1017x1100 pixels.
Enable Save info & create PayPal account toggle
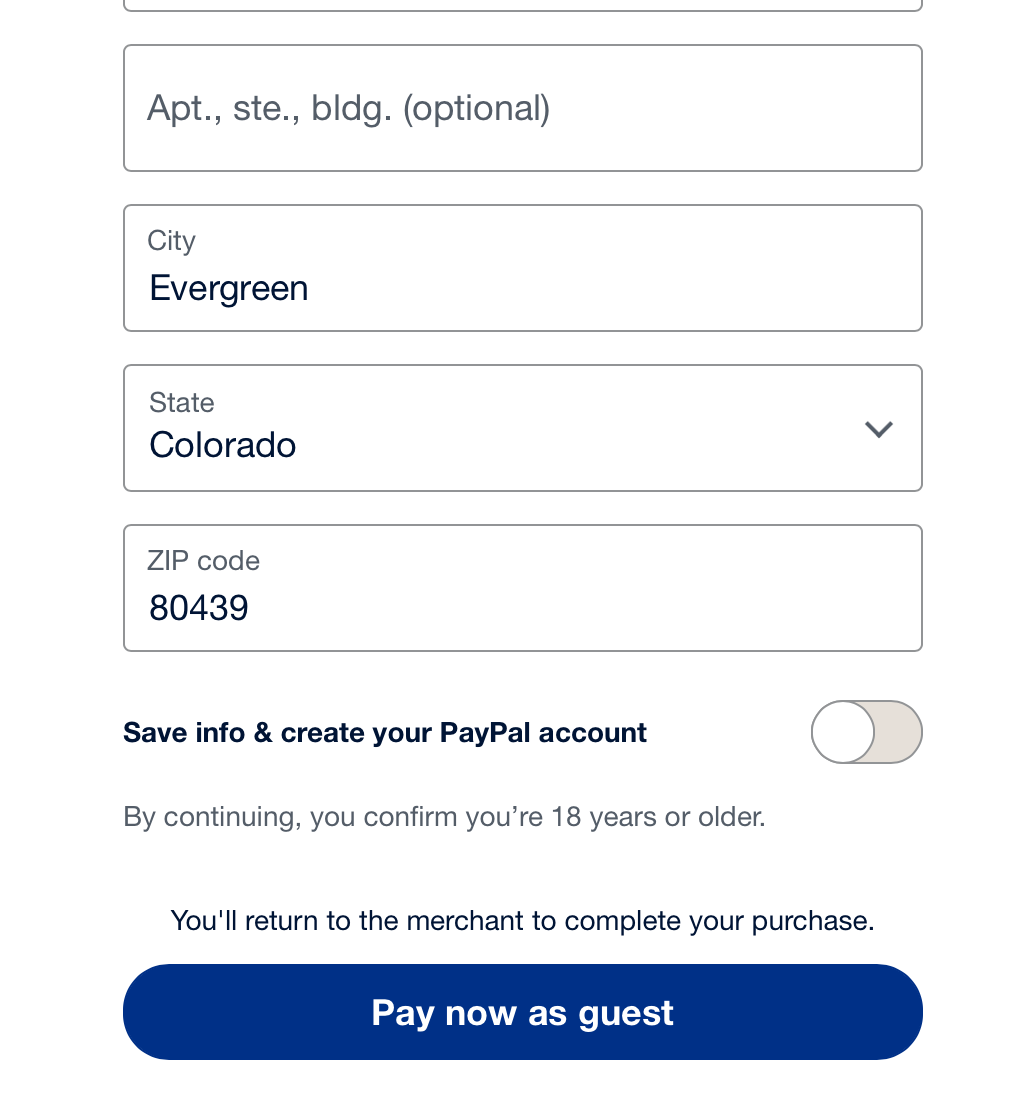pyautogui.click(x=866, y=732)
